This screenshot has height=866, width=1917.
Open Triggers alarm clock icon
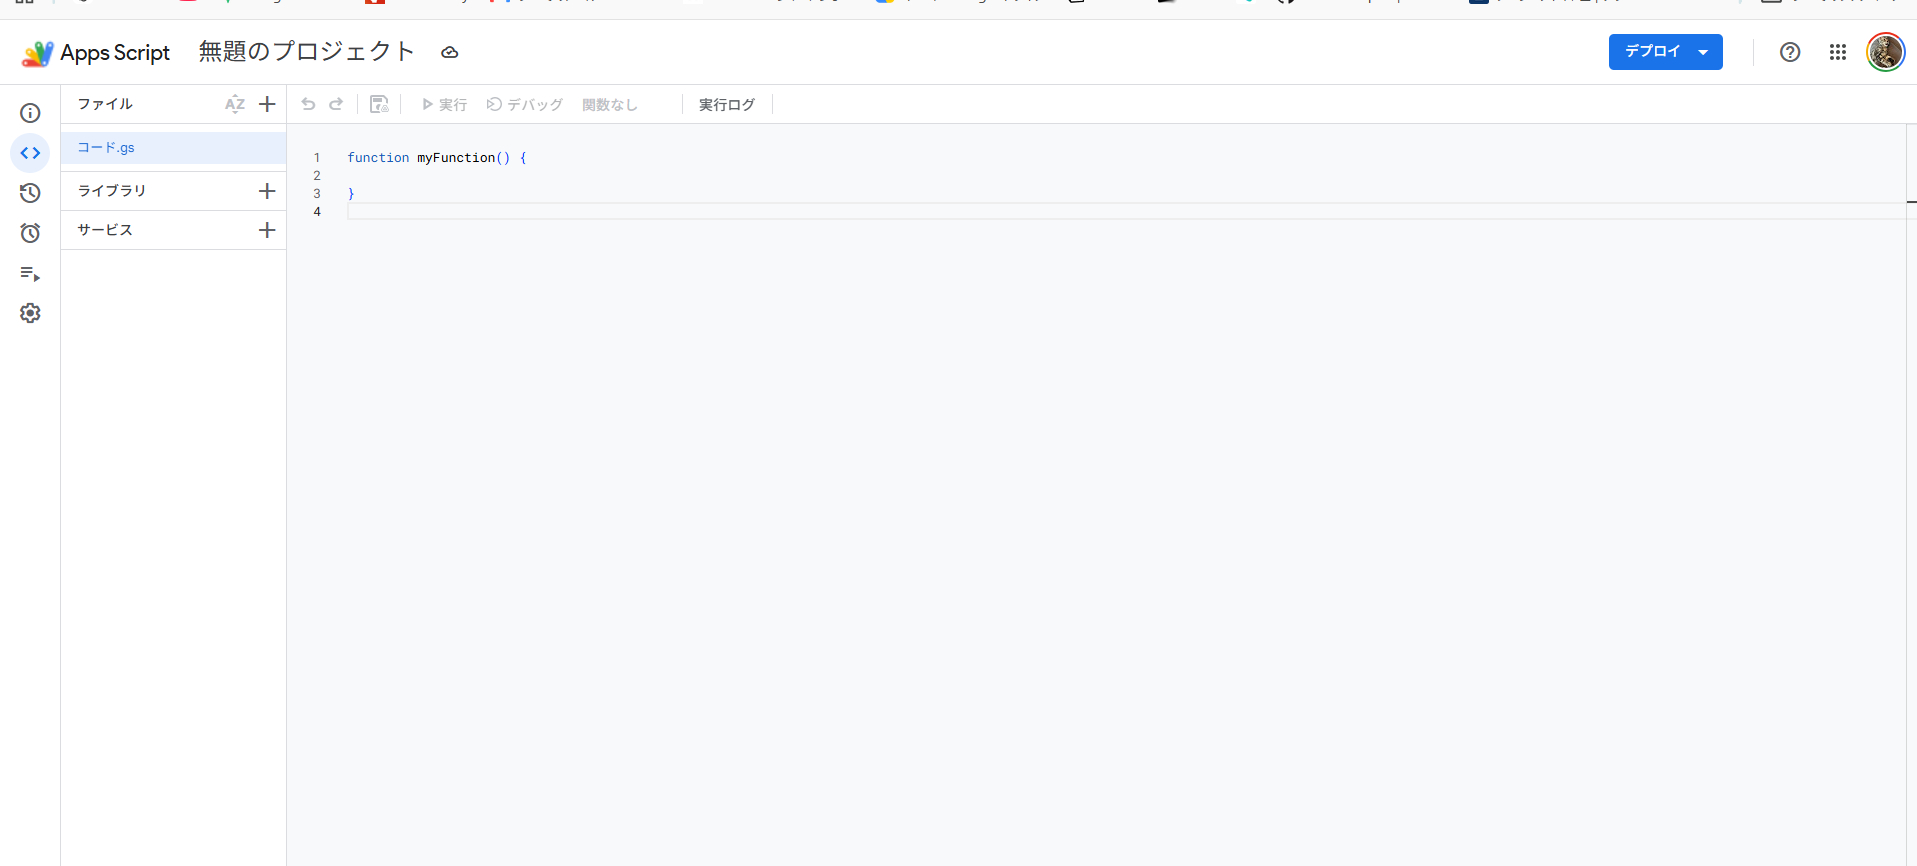(x=30, y=233)
